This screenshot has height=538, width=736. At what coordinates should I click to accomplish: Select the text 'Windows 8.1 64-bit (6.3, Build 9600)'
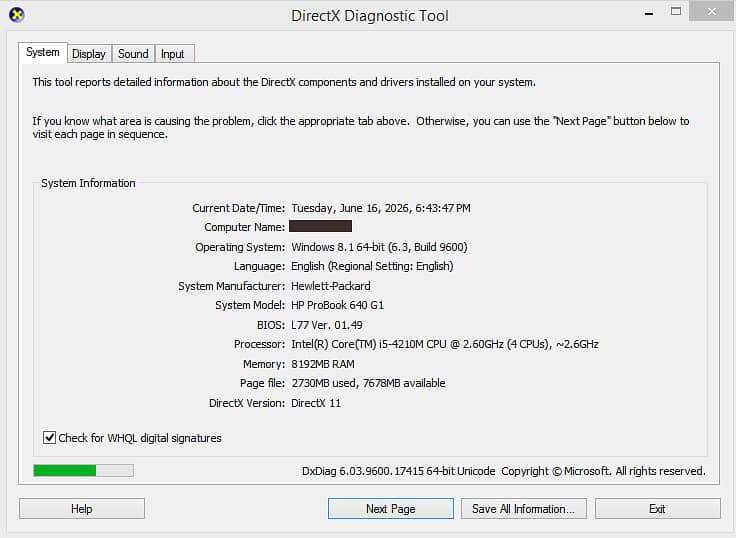coord(379,247)
